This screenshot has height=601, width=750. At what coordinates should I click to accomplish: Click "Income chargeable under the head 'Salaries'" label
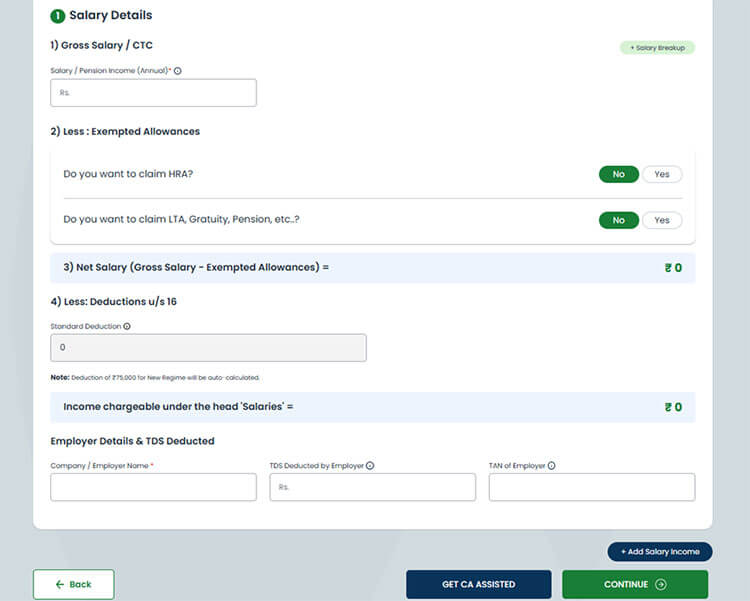[178, 407]
